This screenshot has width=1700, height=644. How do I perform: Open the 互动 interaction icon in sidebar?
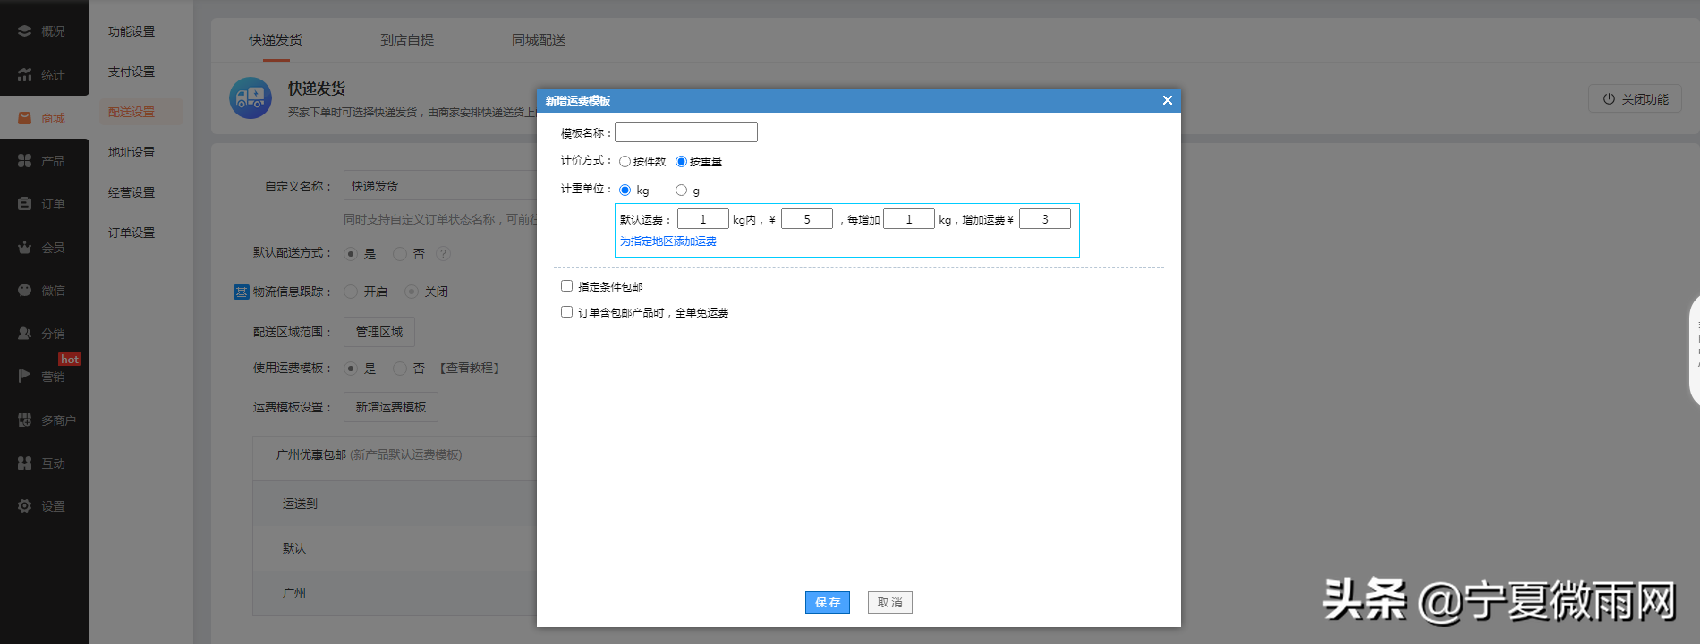[24, 463]
